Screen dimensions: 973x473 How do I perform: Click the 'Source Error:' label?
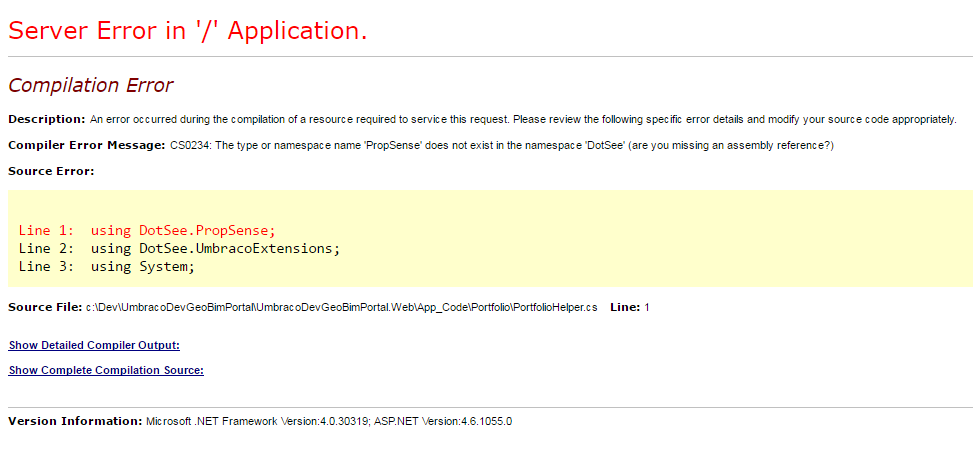click(52, 171)
